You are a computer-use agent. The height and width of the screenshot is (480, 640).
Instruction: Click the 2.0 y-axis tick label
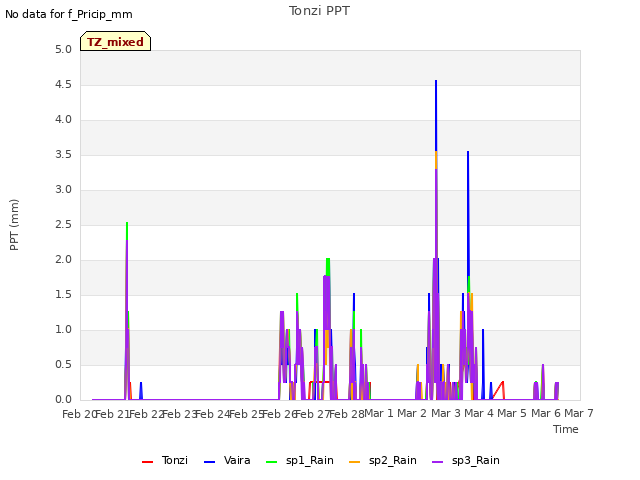63,260
